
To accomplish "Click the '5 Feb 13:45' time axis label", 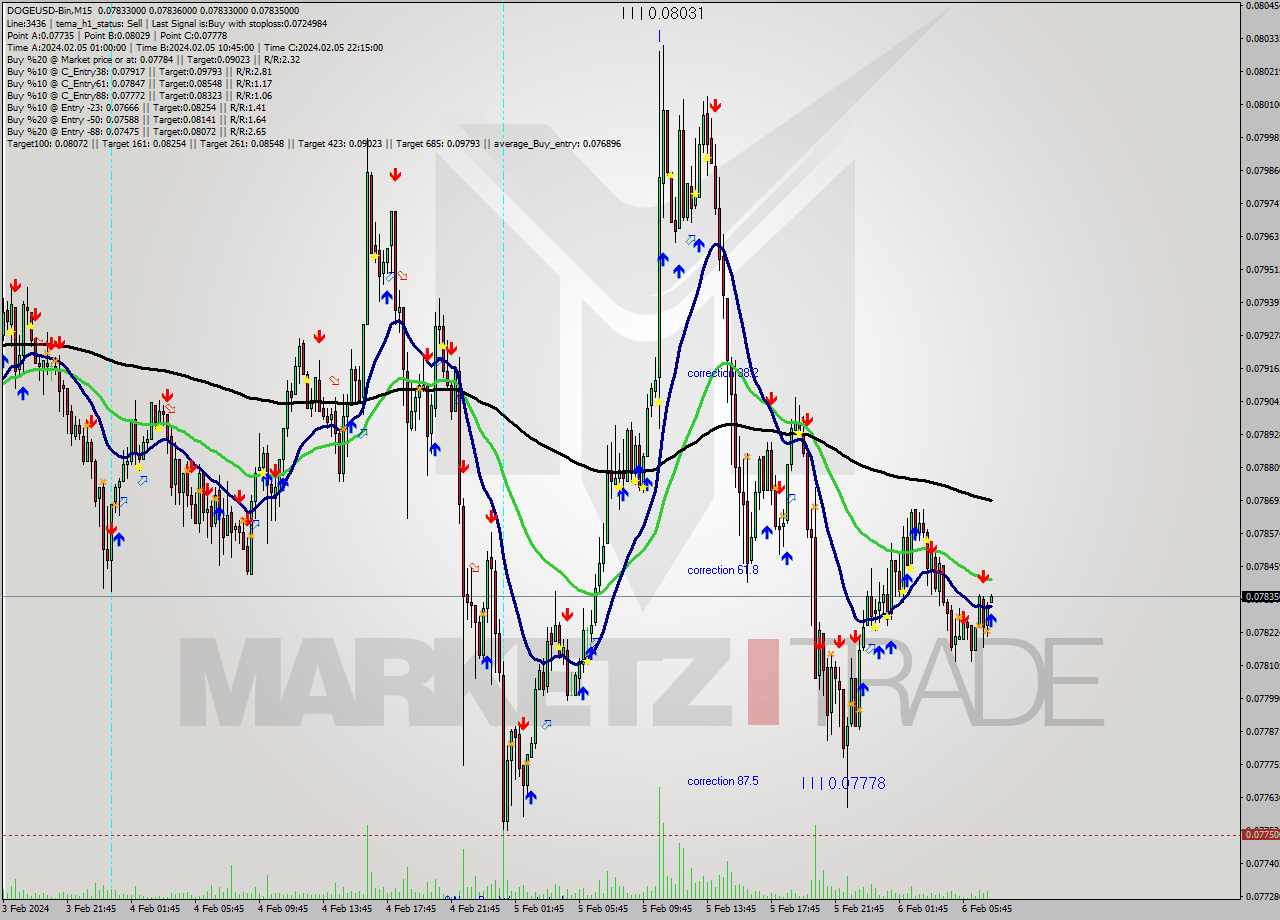I will pos(731,909).
